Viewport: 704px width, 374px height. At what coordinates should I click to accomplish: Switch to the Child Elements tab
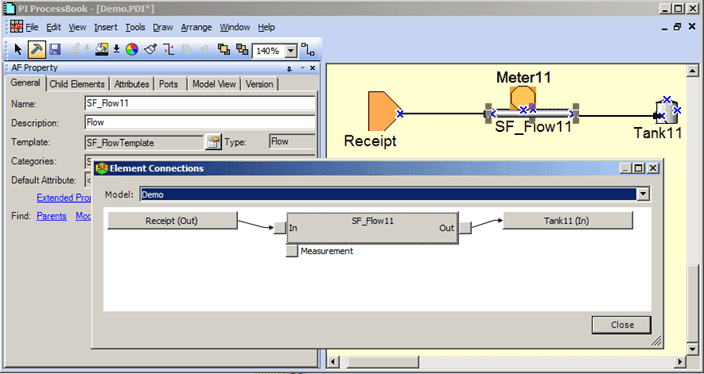[77, 84]
